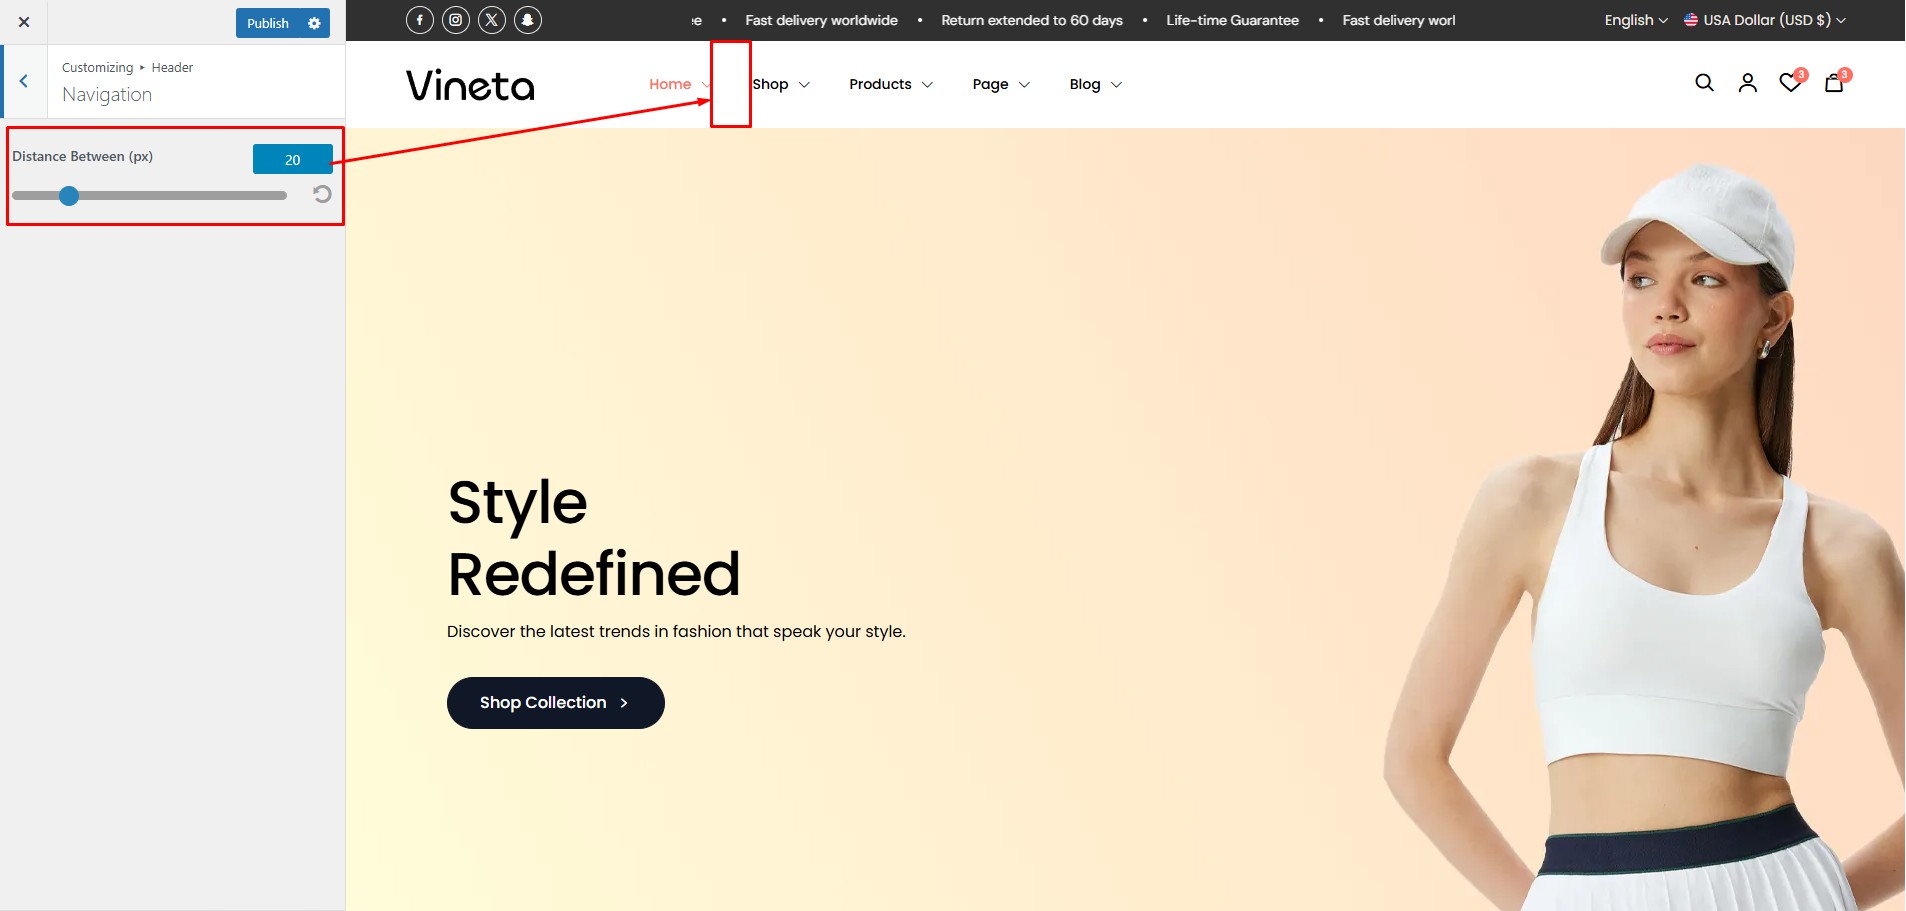Reset the Distance Between value
Screen dimensions: 1906x911
[x=322, y=194]
